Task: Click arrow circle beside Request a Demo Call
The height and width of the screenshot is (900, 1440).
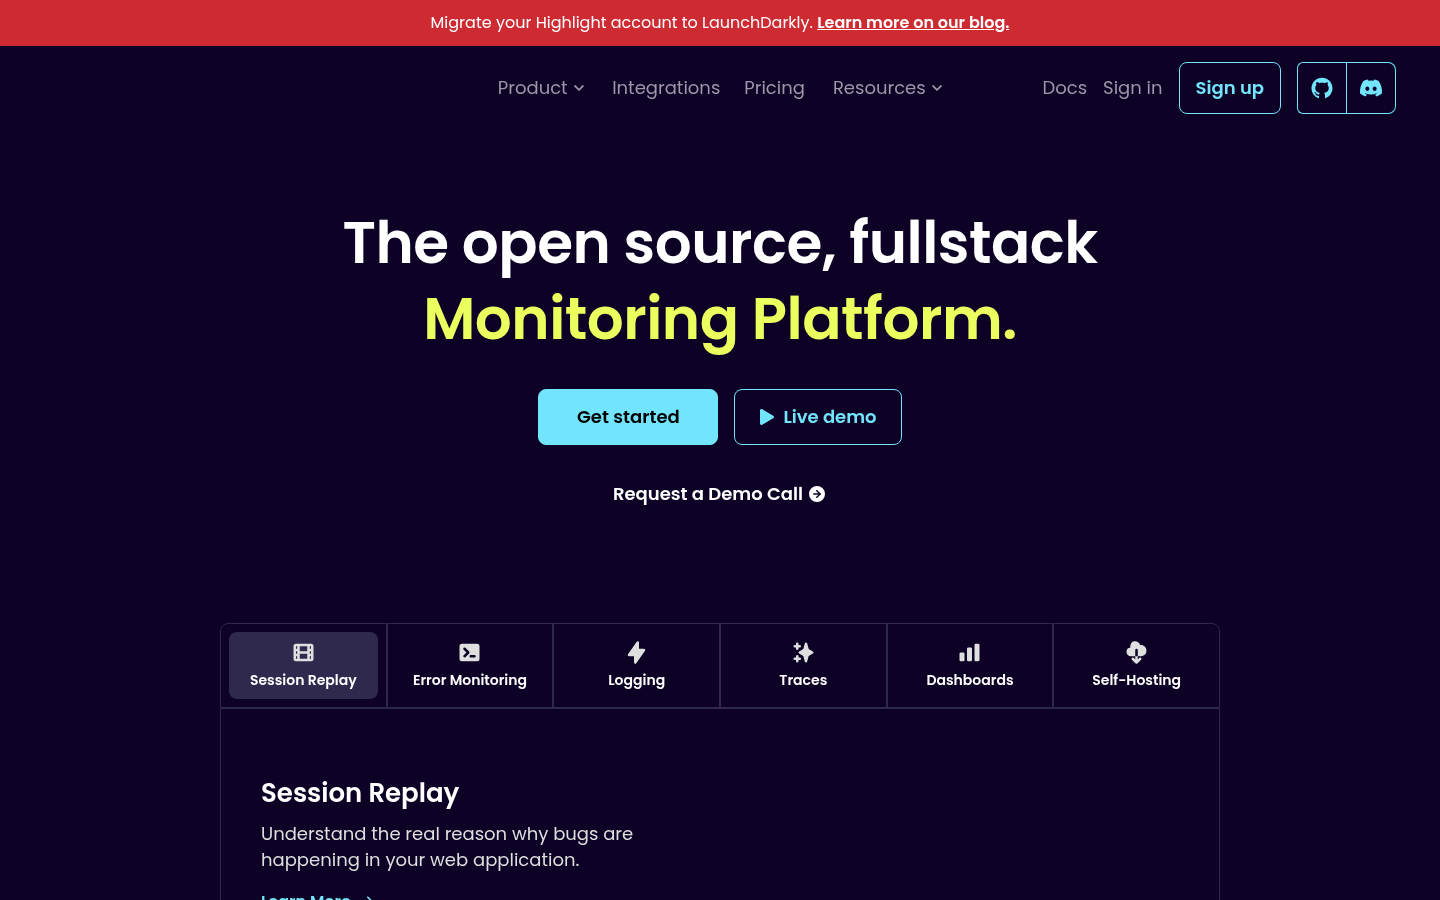Action: 817,494
